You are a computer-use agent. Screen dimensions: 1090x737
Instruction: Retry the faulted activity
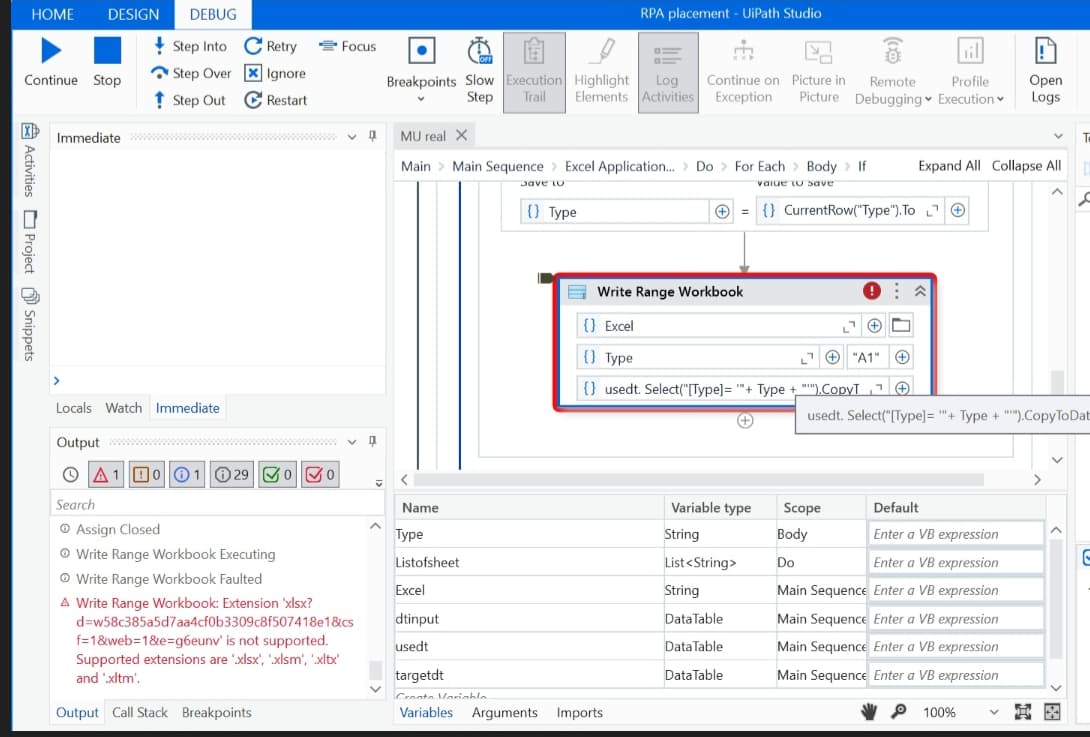(270, 46)
